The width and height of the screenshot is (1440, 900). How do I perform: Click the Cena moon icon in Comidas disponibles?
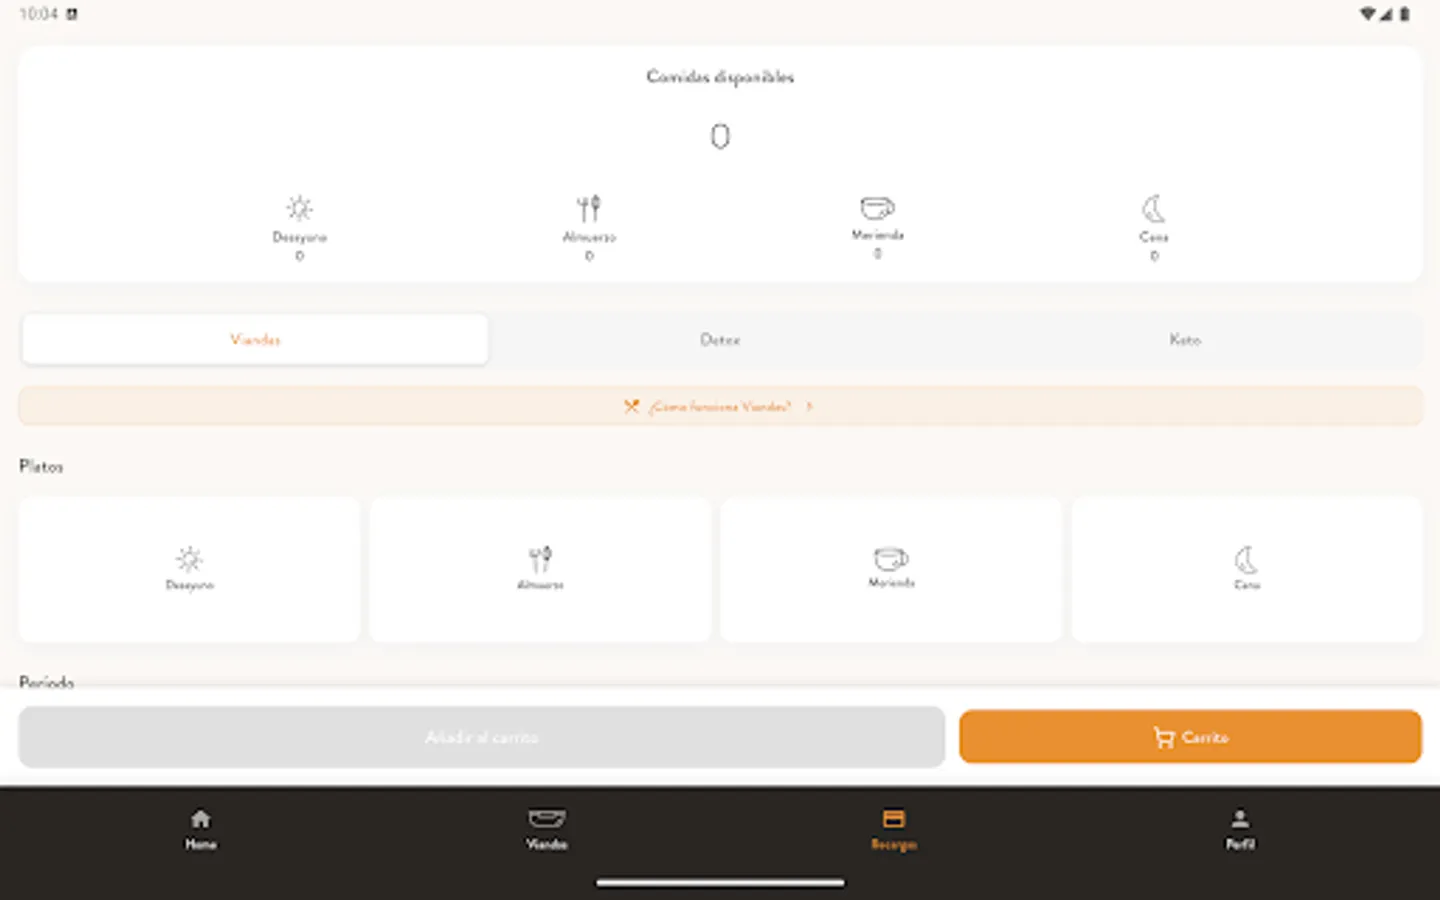point(1154,209)
